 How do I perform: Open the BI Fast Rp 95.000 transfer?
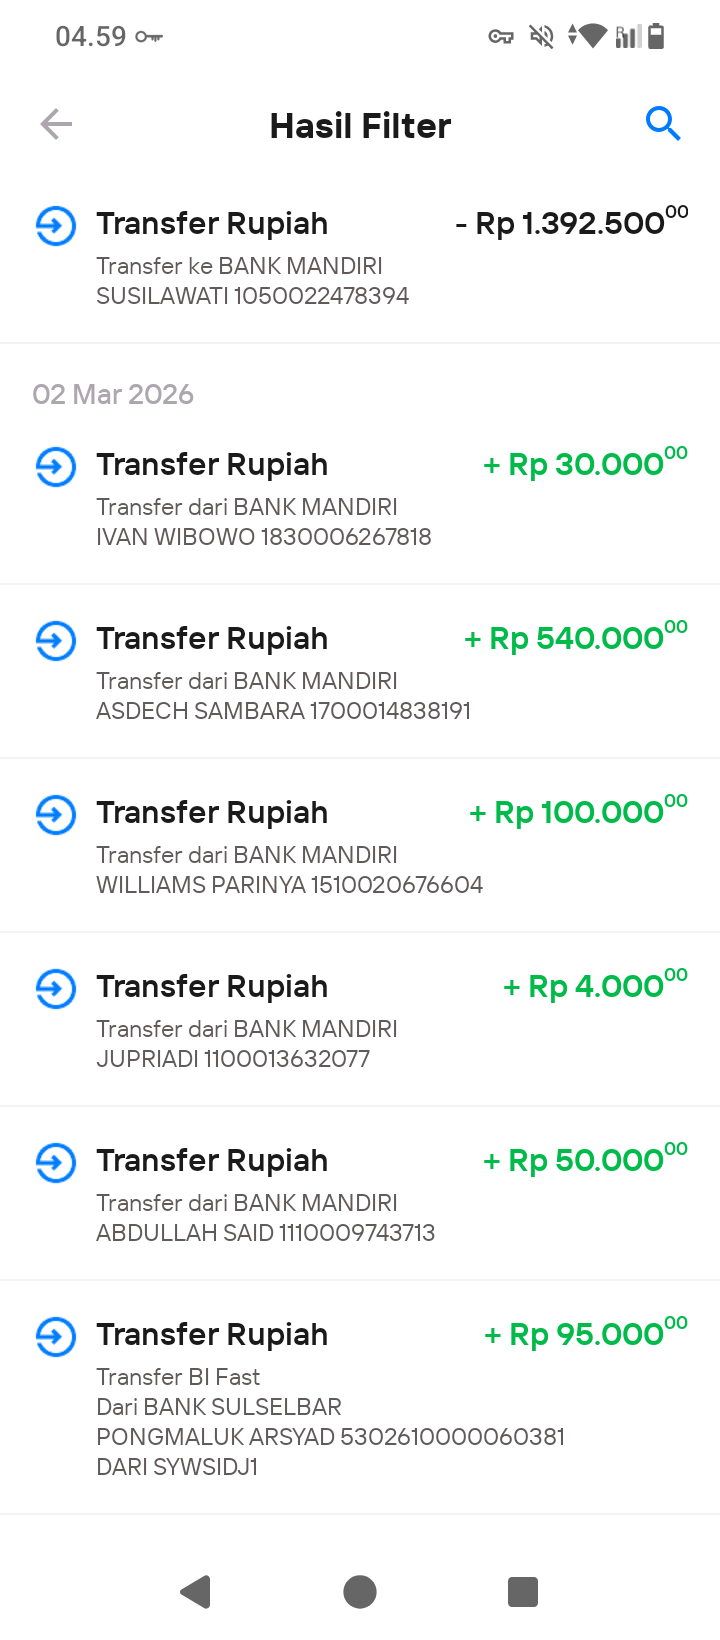point(360,1398)
